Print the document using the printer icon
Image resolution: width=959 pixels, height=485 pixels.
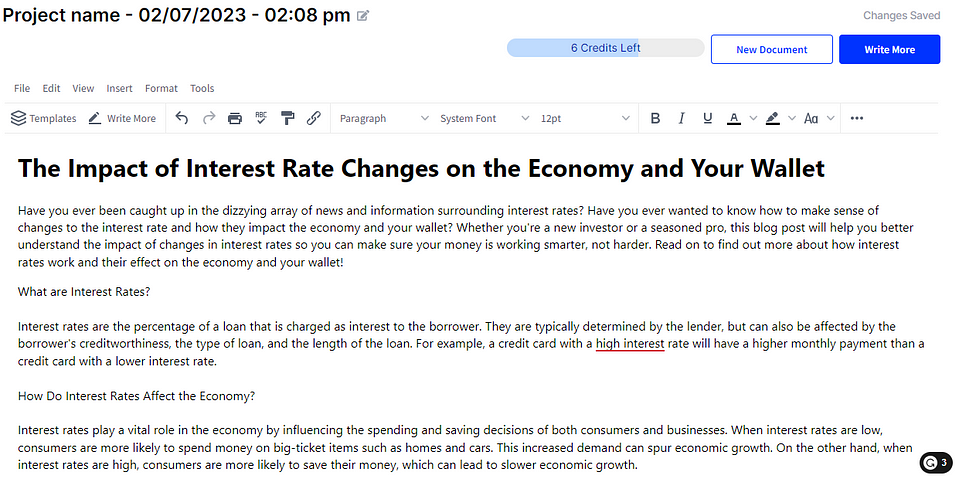[235, 118]
